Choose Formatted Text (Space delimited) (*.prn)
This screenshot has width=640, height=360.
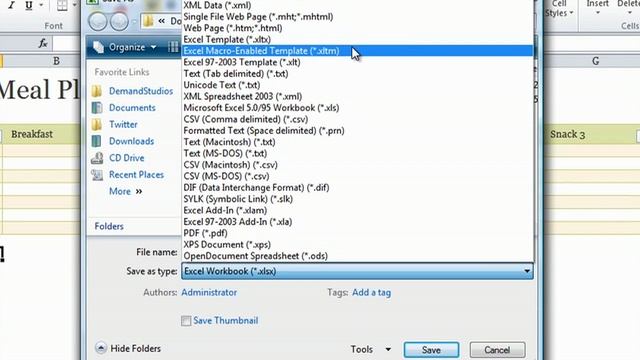357,131
